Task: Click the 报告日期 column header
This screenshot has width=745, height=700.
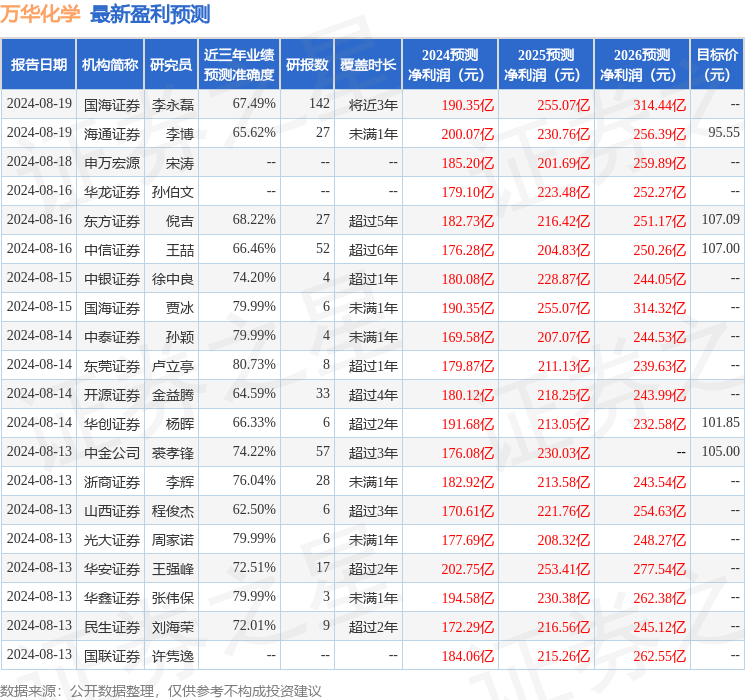Action: click(x=38, y=65)
